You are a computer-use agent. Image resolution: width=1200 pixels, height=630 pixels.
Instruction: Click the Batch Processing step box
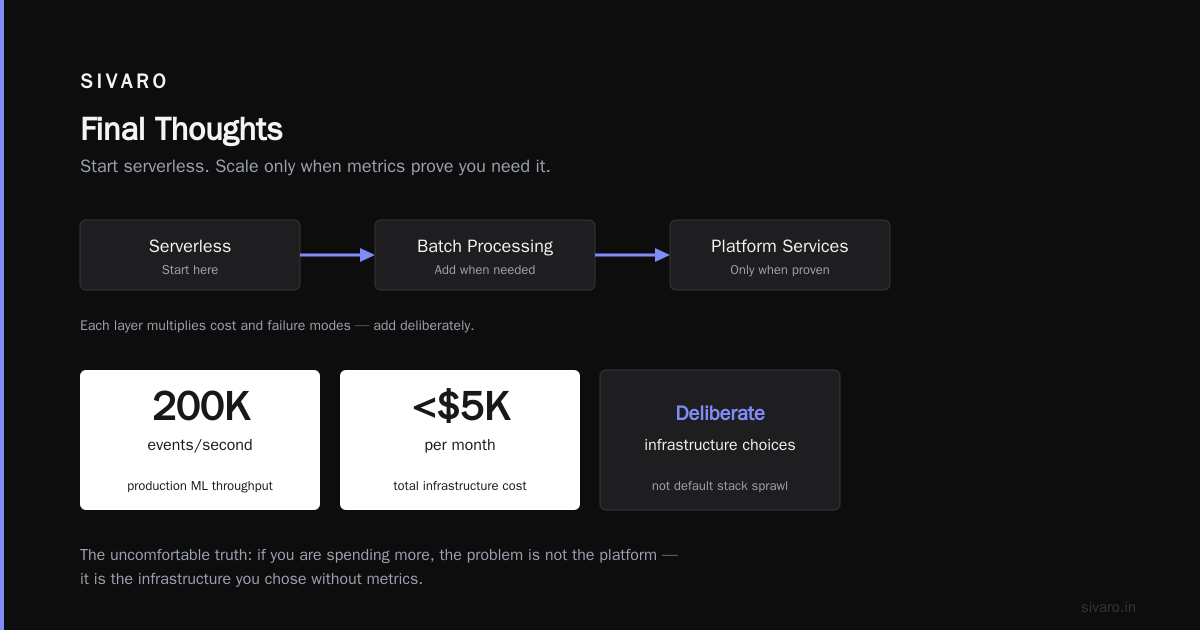(485, 255)
